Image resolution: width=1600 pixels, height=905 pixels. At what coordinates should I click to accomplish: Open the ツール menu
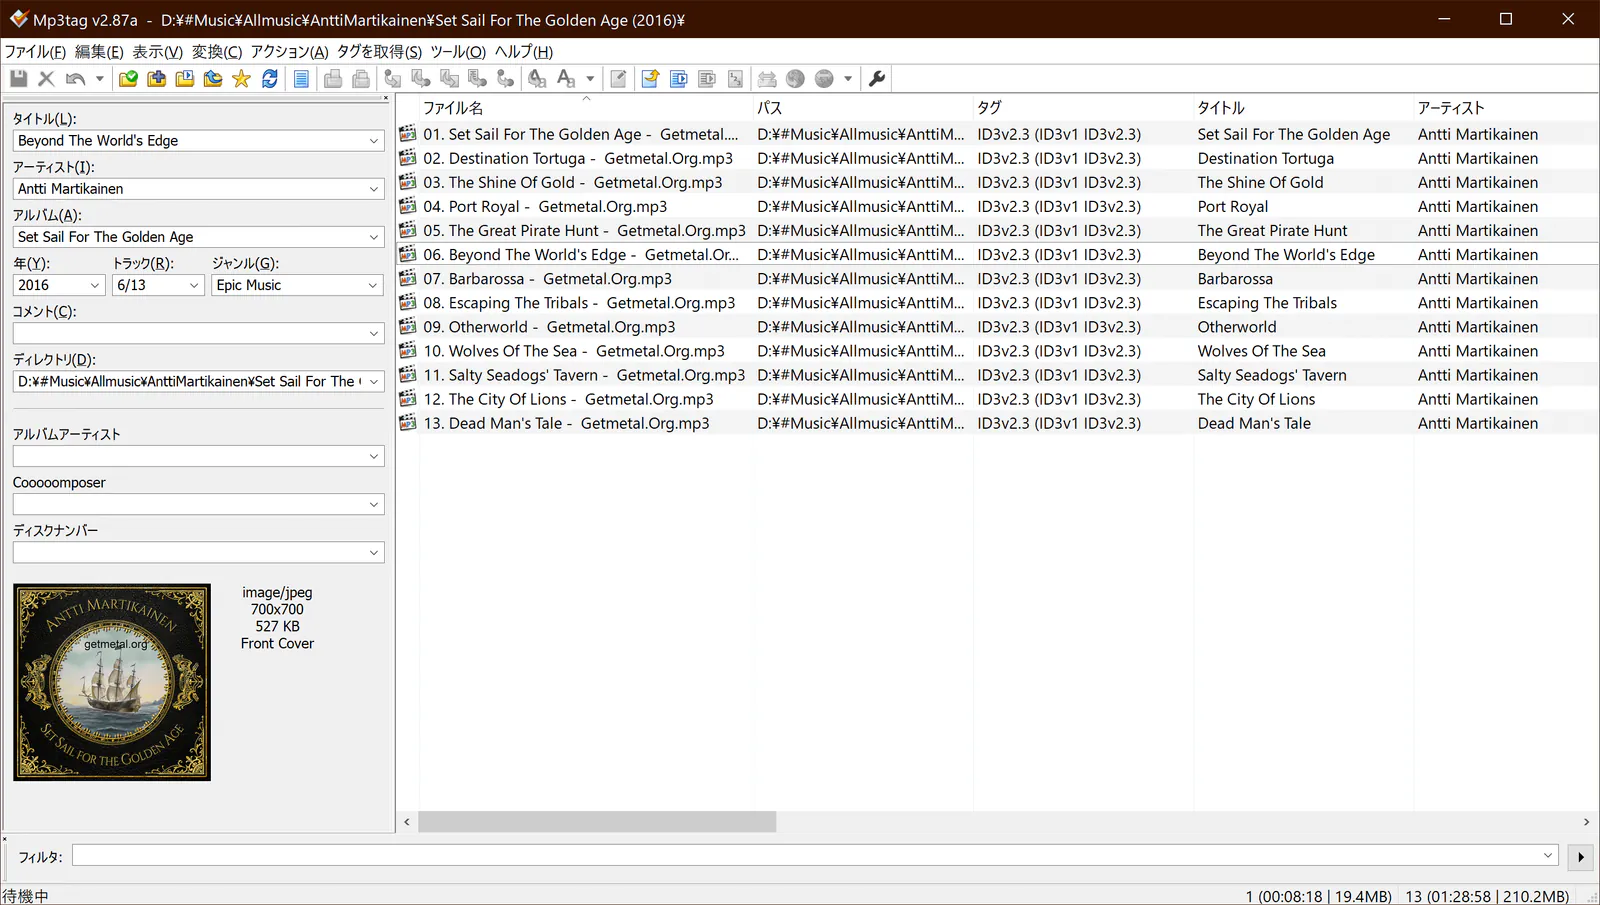458,52
